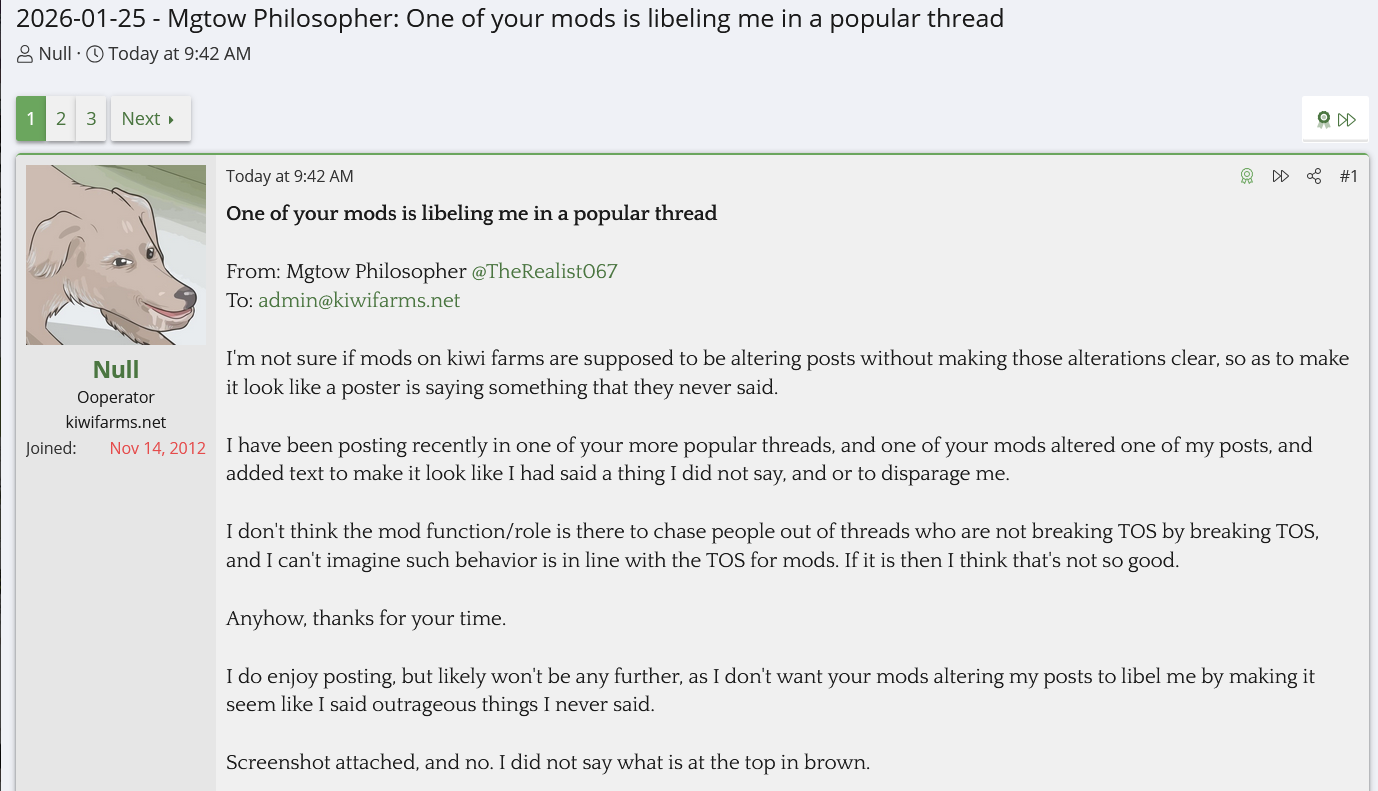Click the clock icon next to the thread date
Image resolution: width=1378 pixels, height=791 pixels.
pos(95,54)
